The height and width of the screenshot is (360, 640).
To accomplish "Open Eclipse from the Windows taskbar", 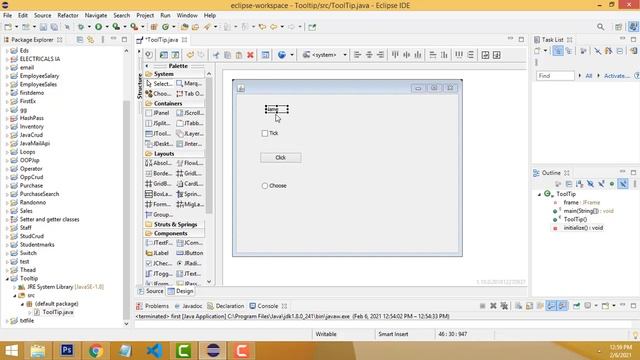I will (213, 350).
